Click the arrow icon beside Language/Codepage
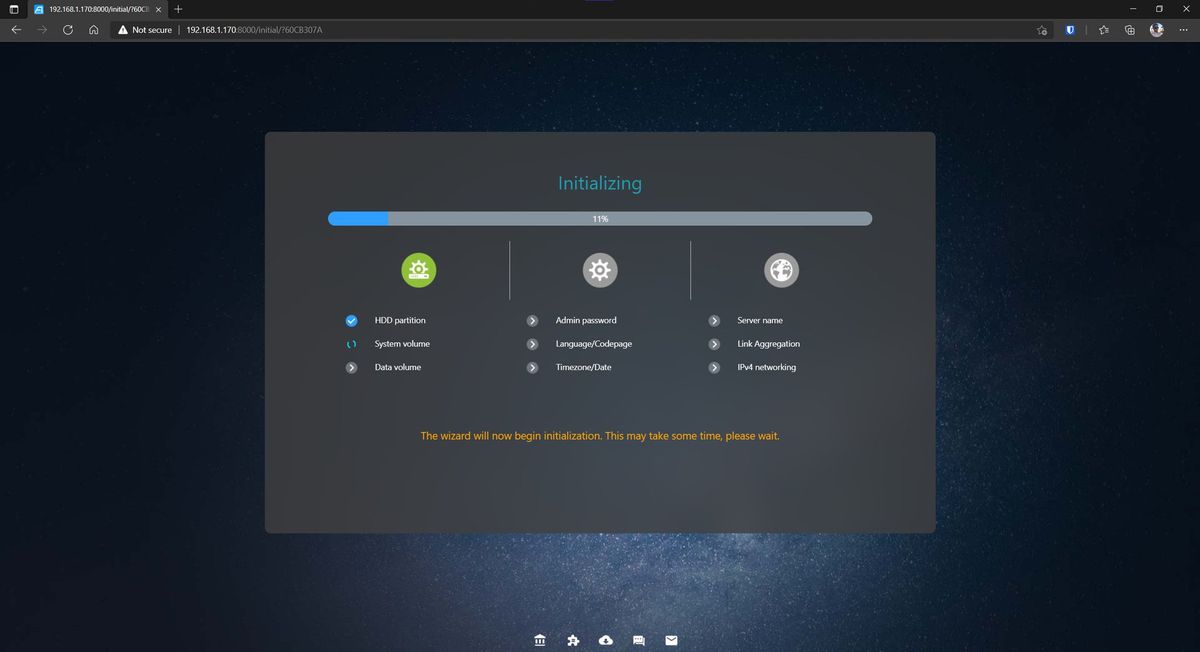1200x652 pixels. (533, 344)
